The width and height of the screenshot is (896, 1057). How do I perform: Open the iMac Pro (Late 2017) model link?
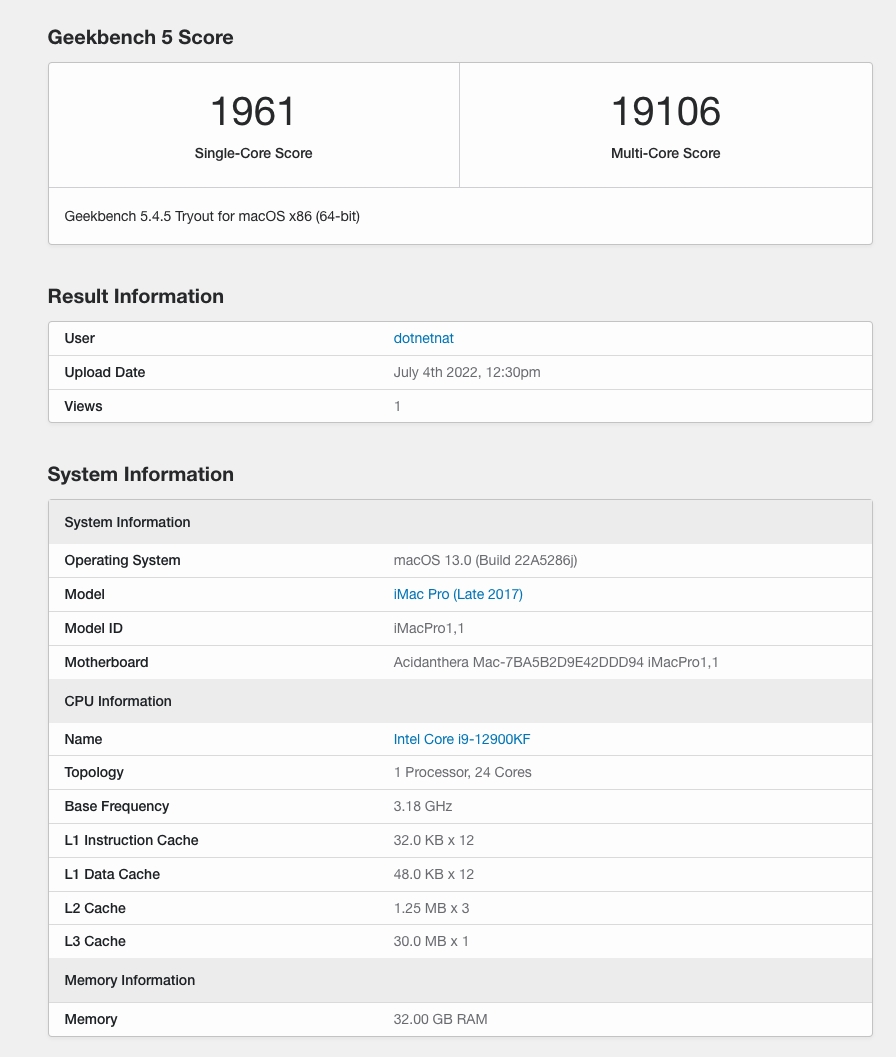click(x=458, y=595)
